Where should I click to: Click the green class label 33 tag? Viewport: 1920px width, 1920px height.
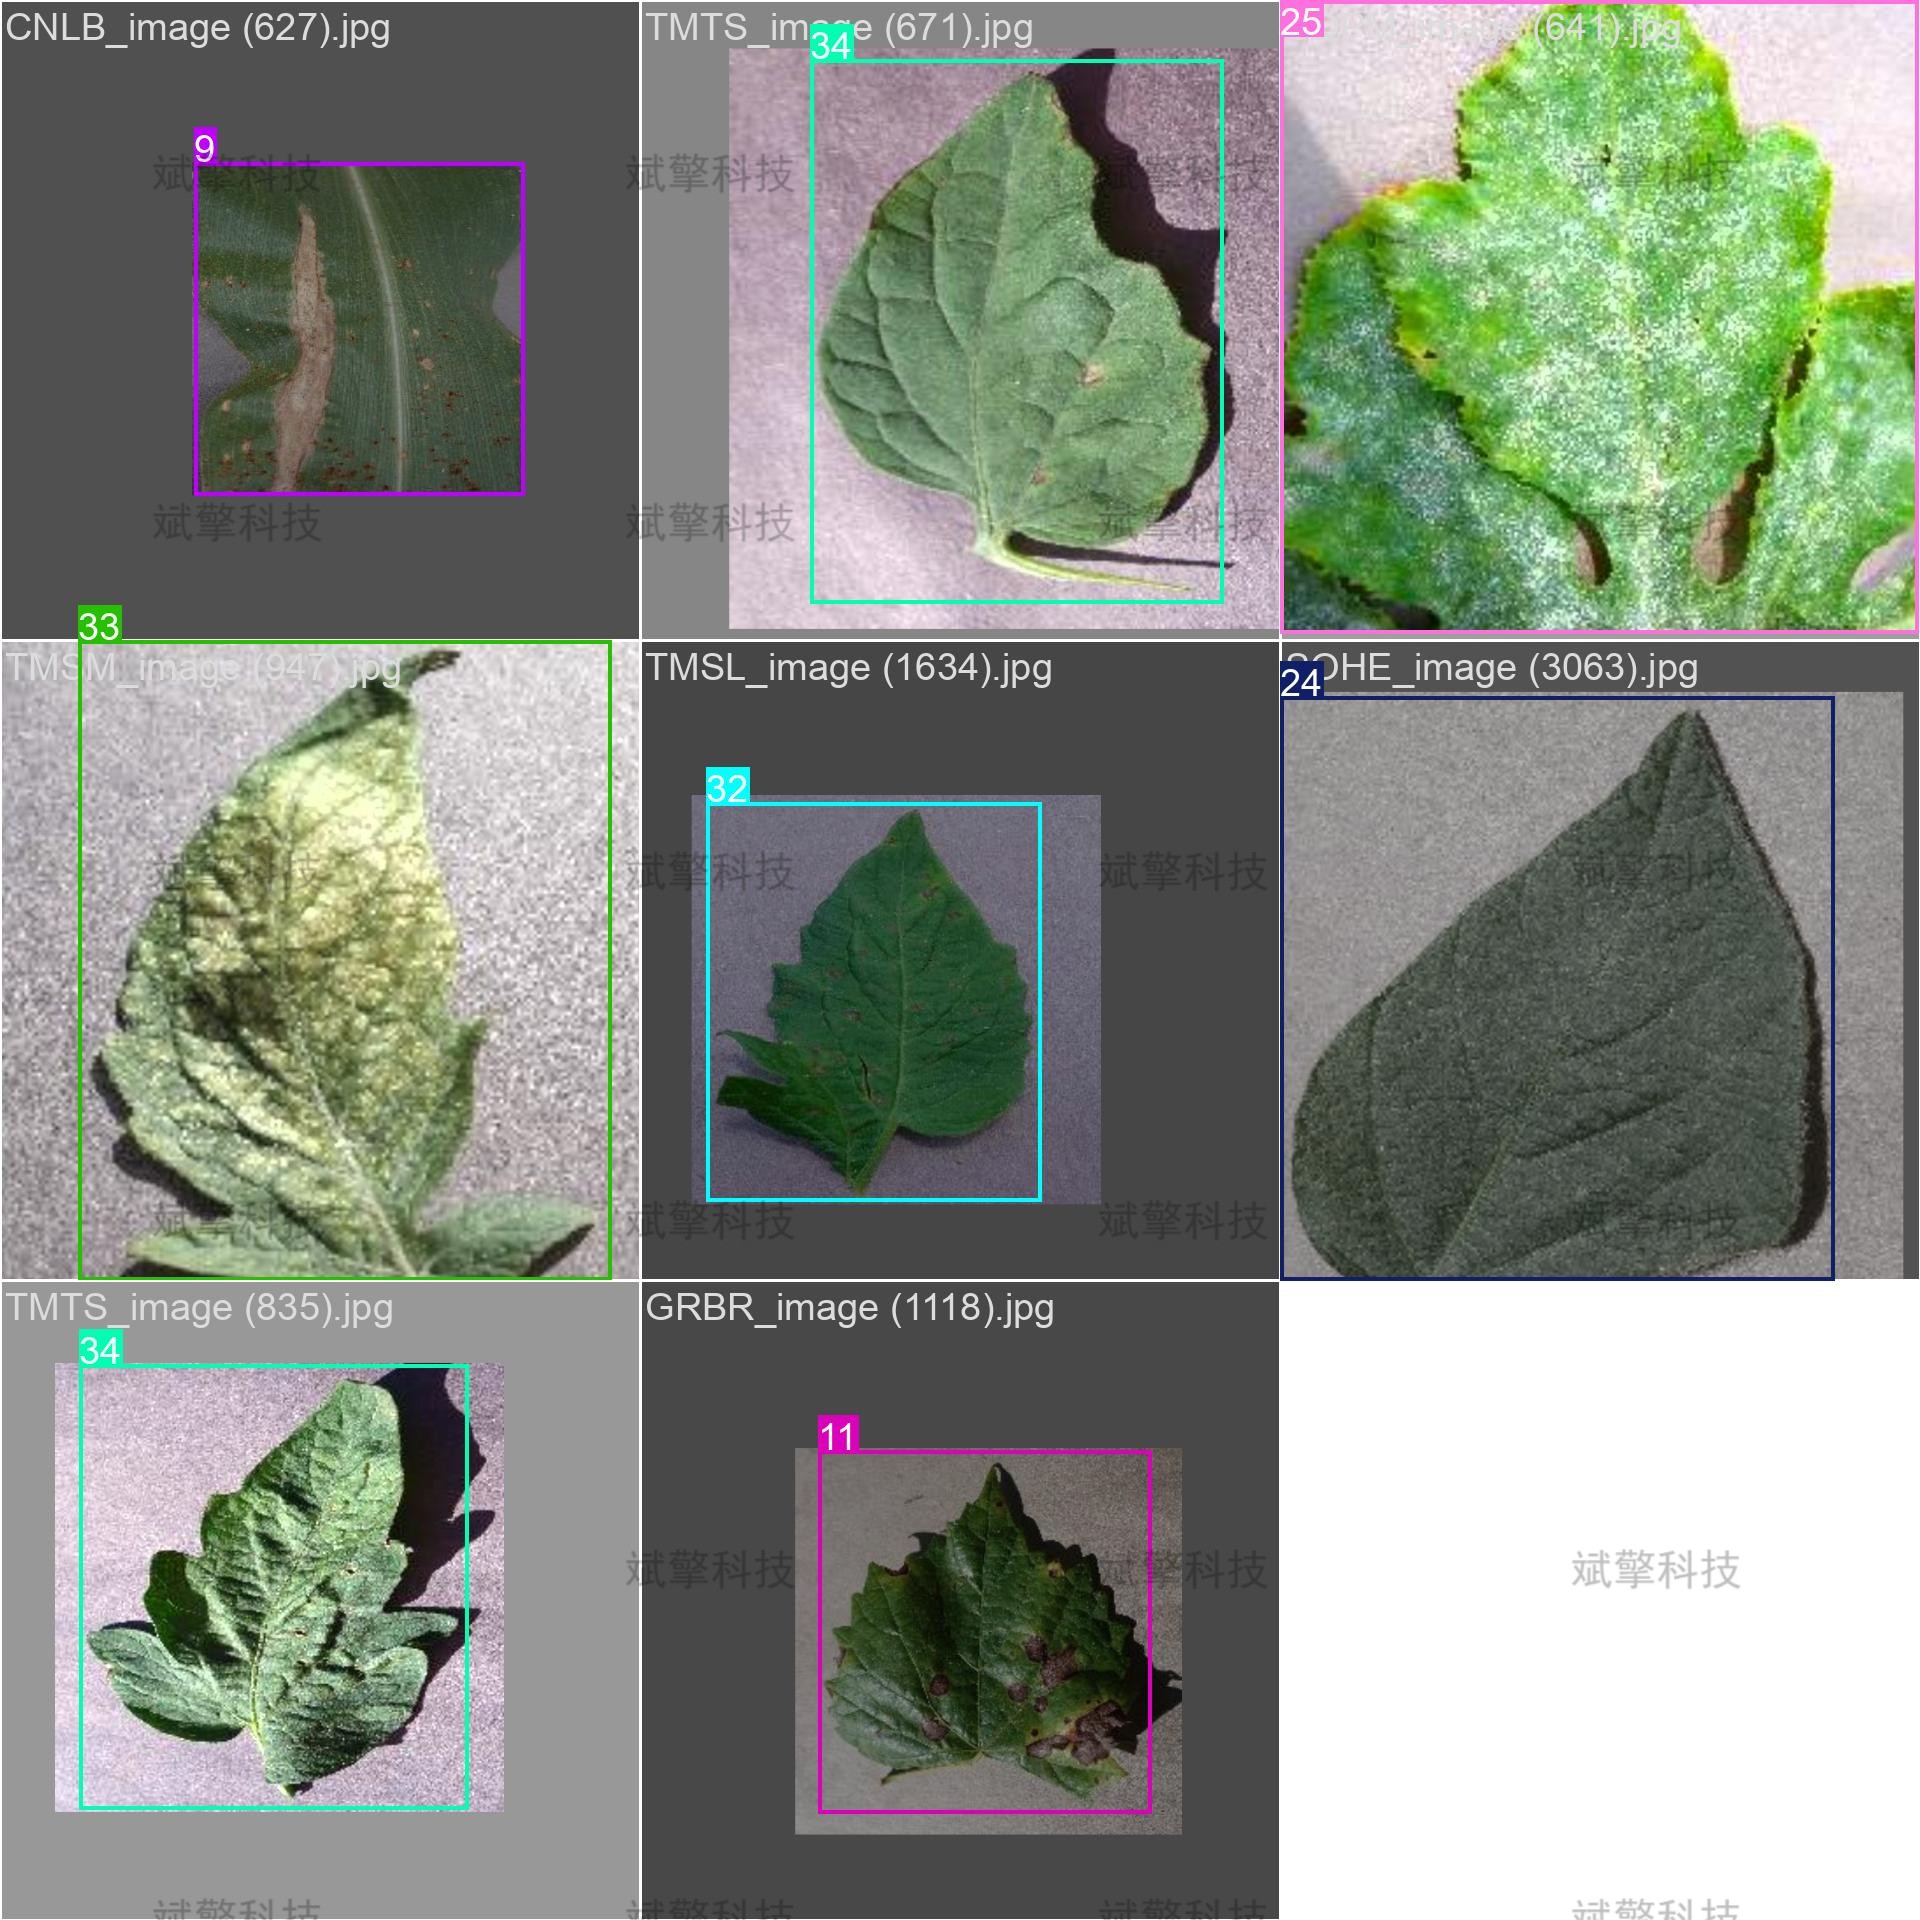tap(99, 626)
